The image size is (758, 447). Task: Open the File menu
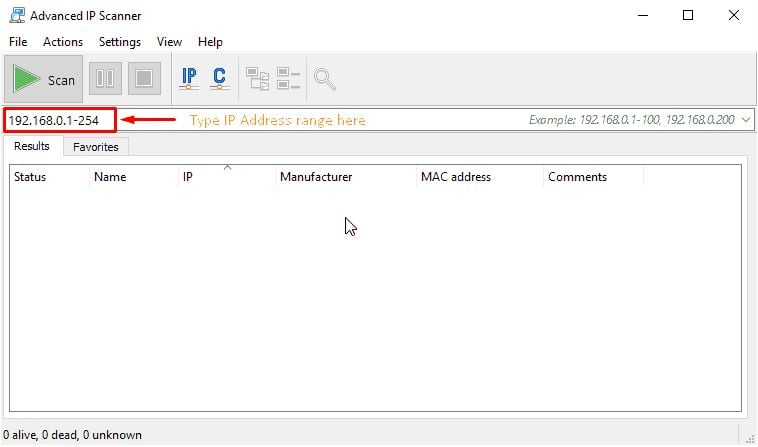[x=19, y=42]
